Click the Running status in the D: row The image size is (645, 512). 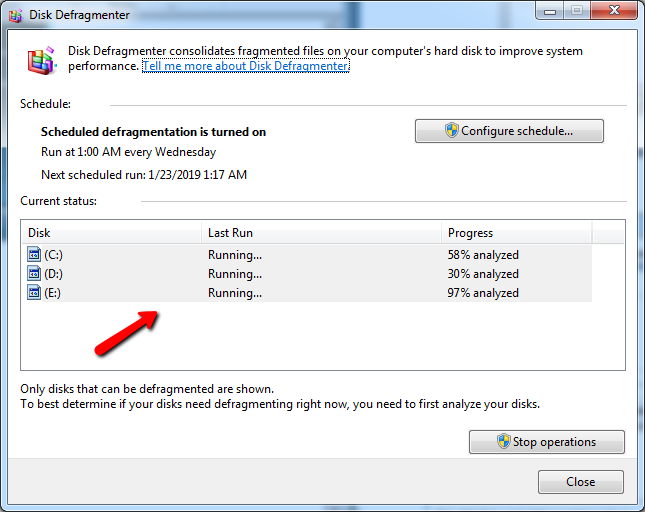pyautogui.click(x=235, y=274)
